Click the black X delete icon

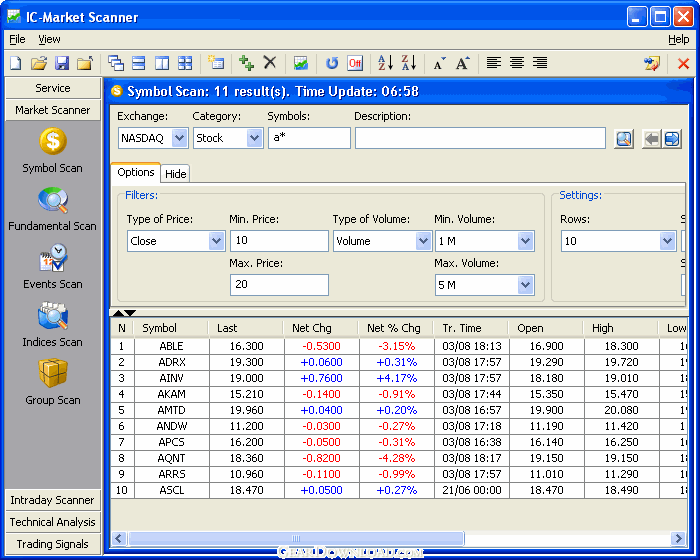[270, 63]
